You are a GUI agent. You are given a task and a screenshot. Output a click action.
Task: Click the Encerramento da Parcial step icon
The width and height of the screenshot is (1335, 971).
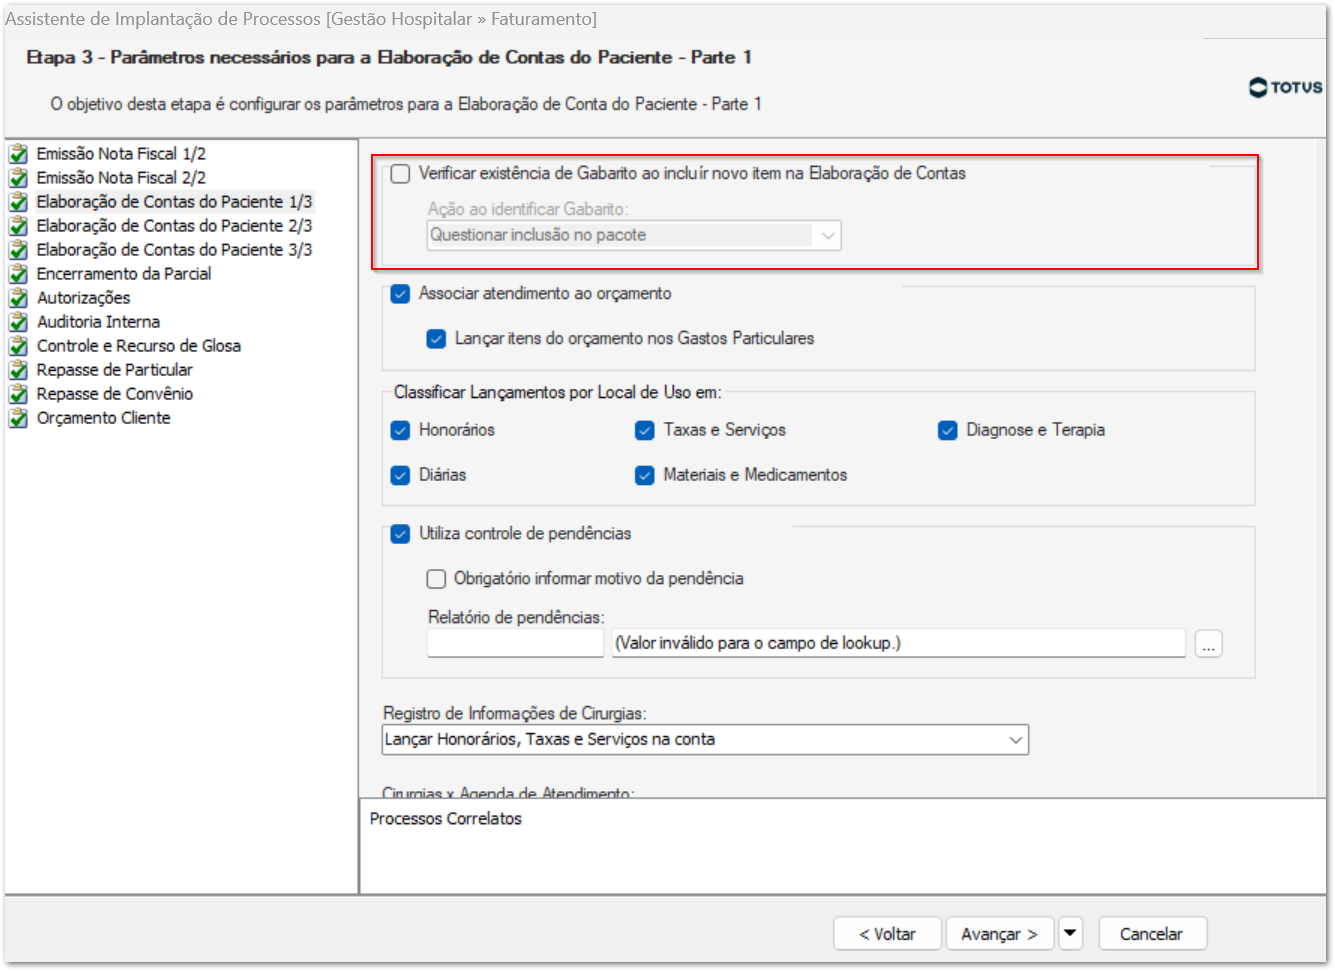18,274
